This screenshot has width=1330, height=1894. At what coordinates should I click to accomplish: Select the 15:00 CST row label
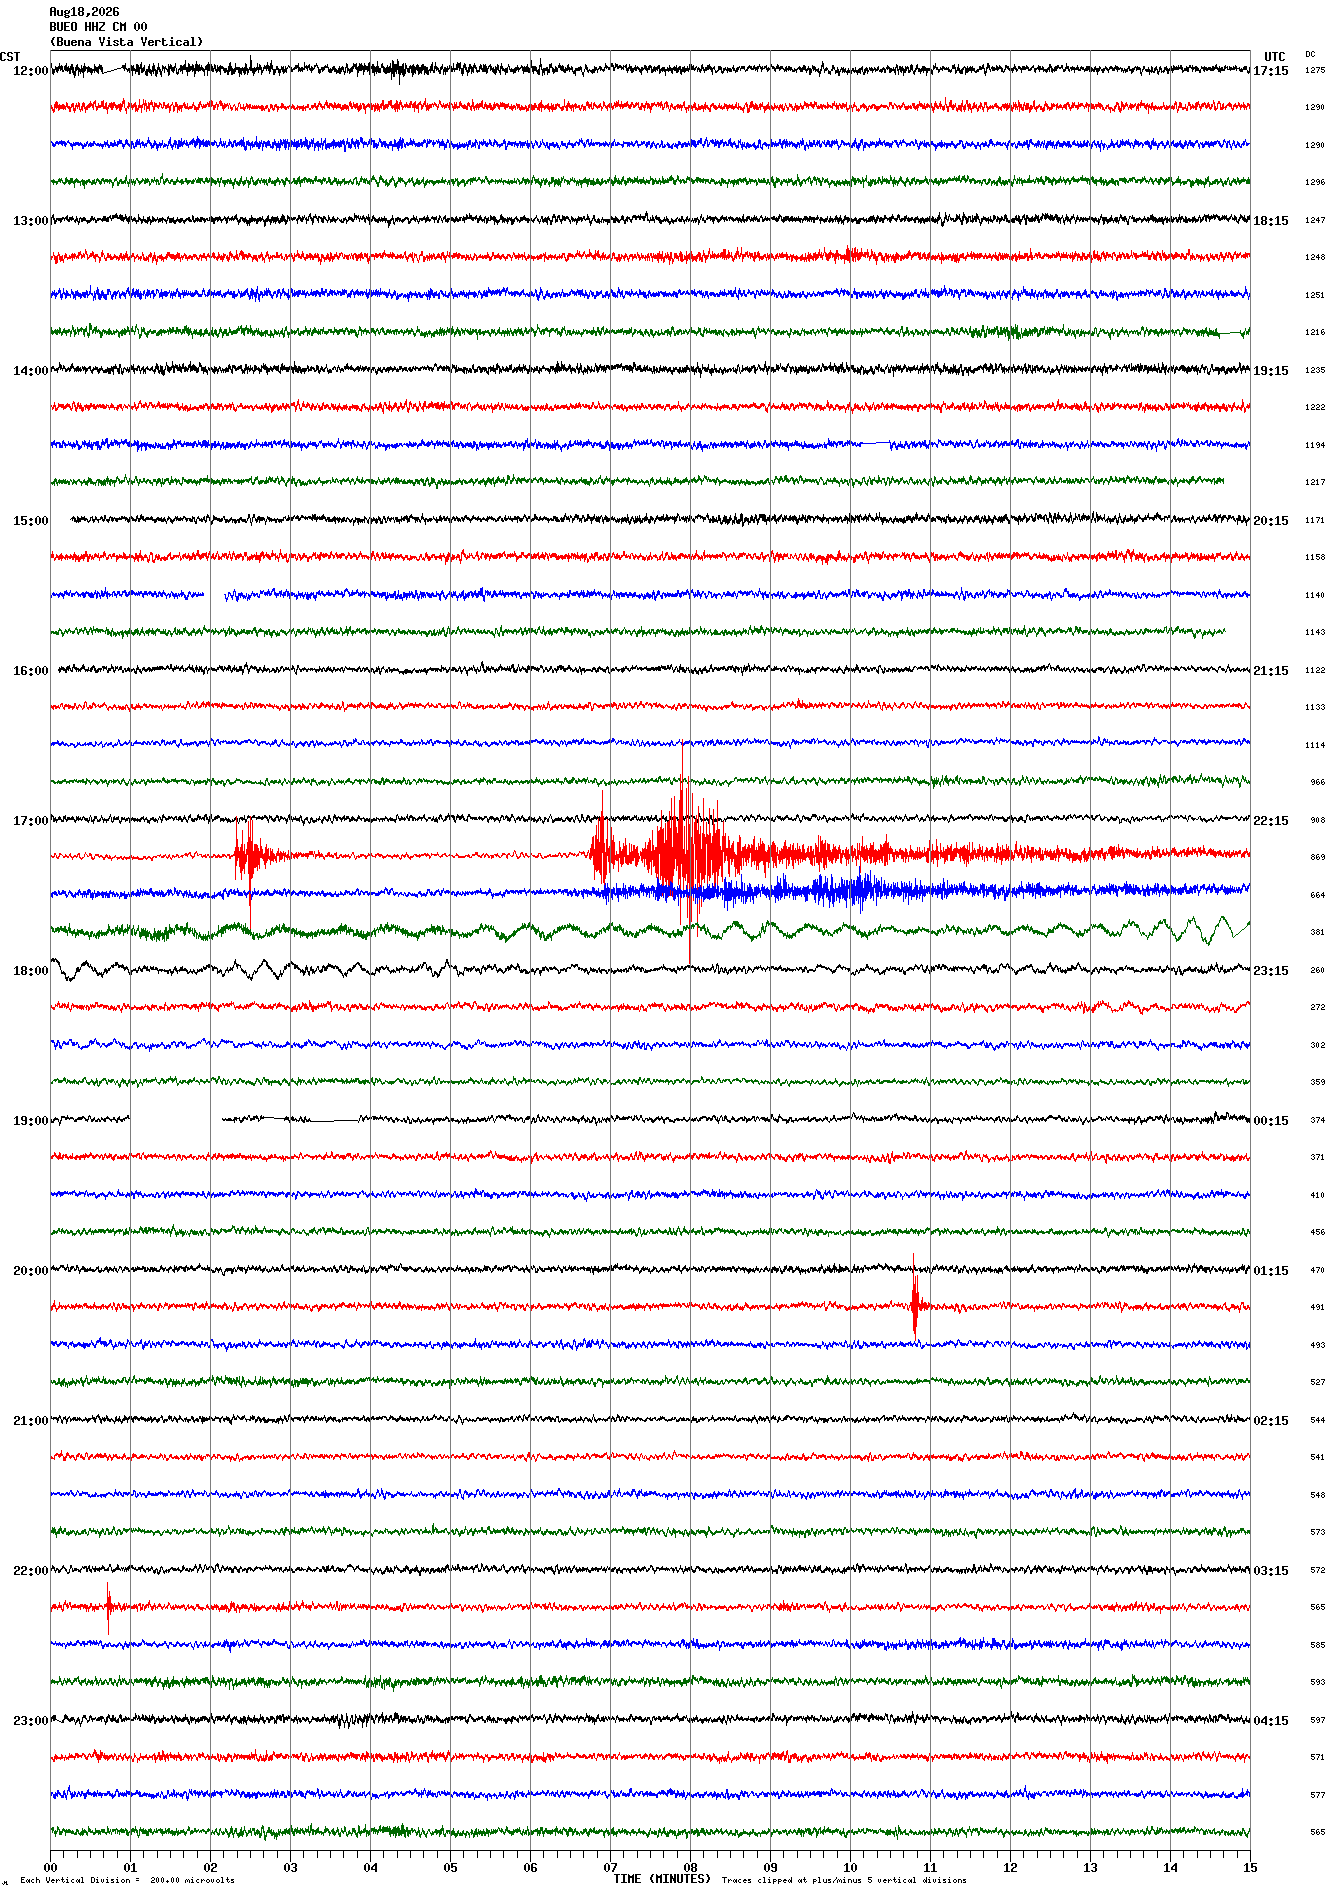coord(30,521)
